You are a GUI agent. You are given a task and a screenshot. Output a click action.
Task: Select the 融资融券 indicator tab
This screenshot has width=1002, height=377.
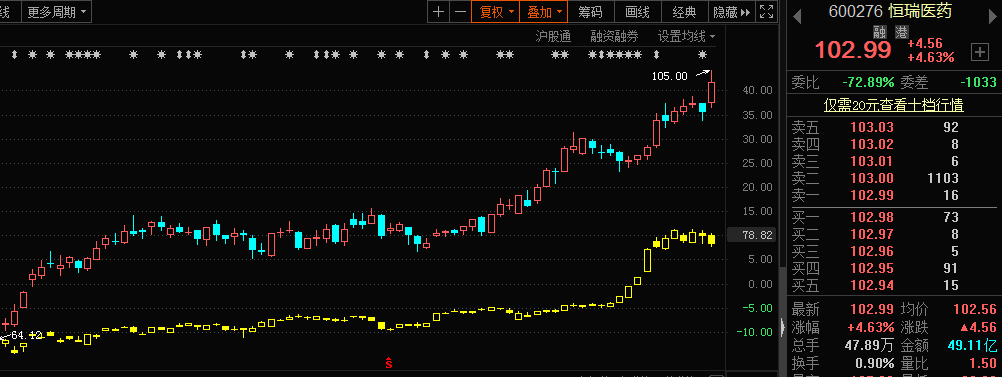pos(614,36)
